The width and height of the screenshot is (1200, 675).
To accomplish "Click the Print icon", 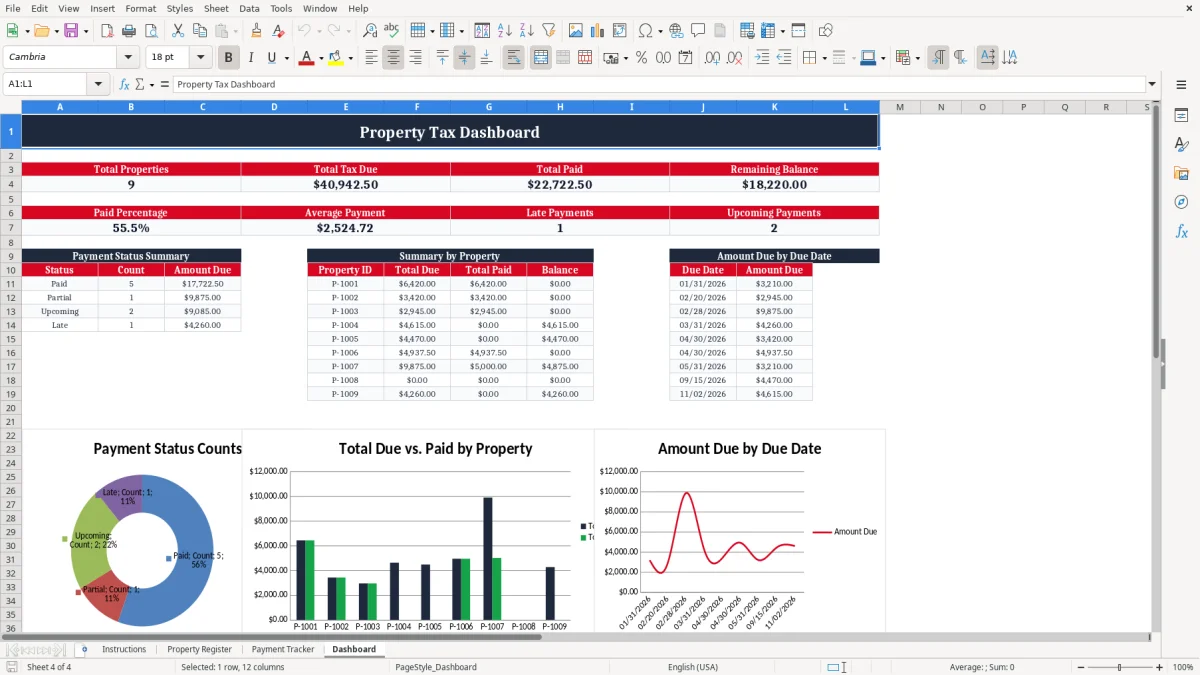I will coord(128,31).
